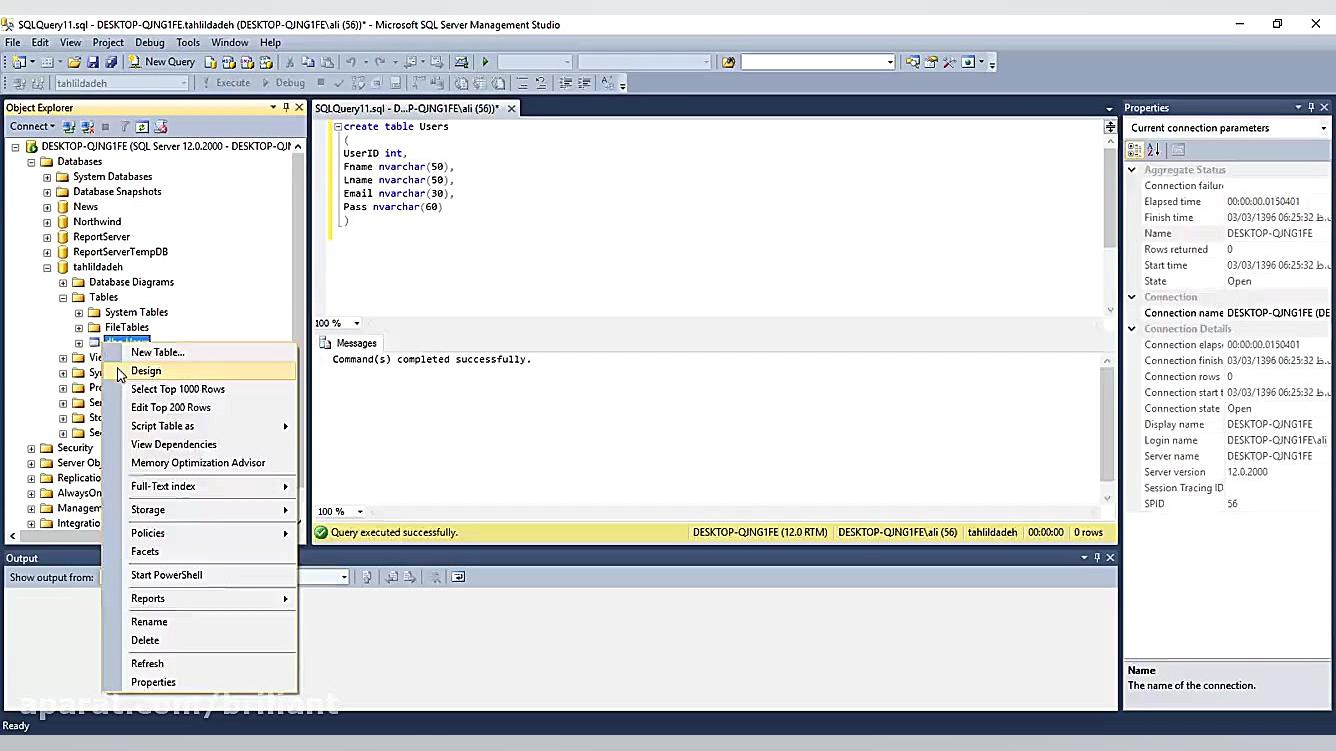Collapse the Aggregate Status property group
Viewport: 1336px width, 751px height.
pos(1132,170)
